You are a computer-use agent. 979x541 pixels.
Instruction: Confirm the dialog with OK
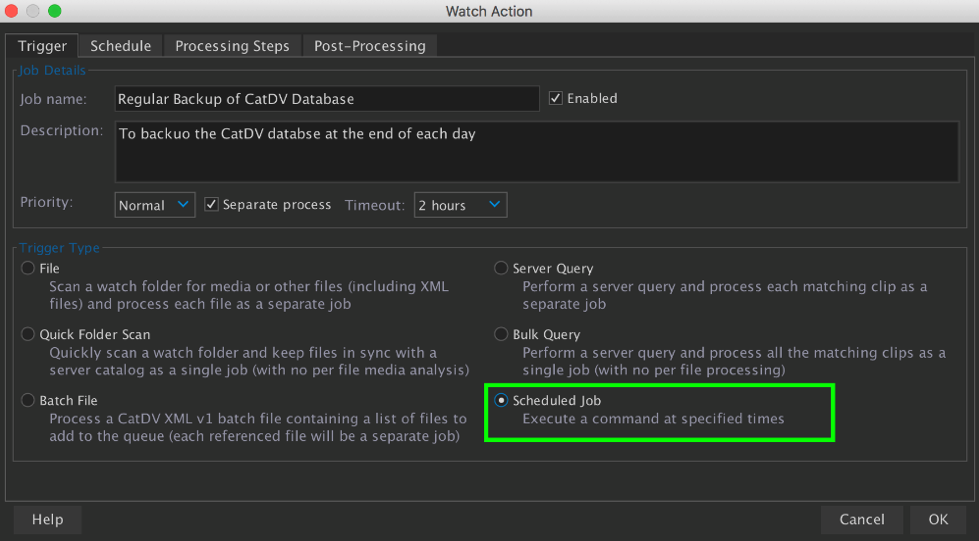click(937, 519)
